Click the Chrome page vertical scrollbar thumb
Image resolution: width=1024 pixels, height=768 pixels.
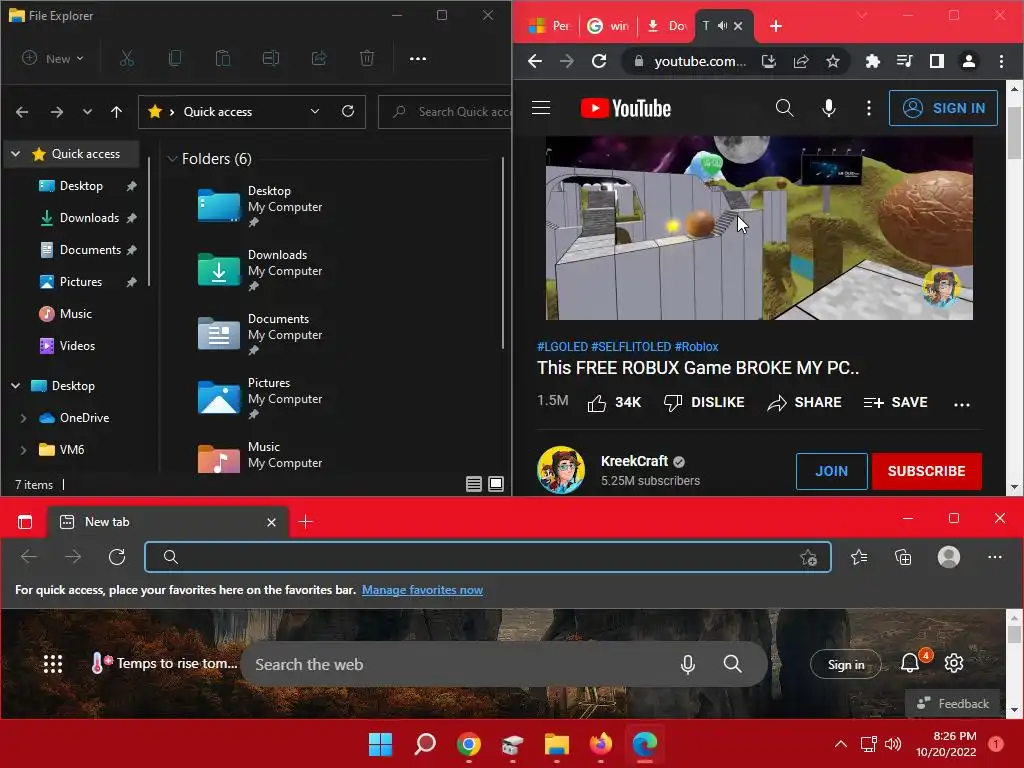(x=1014, y=133)
